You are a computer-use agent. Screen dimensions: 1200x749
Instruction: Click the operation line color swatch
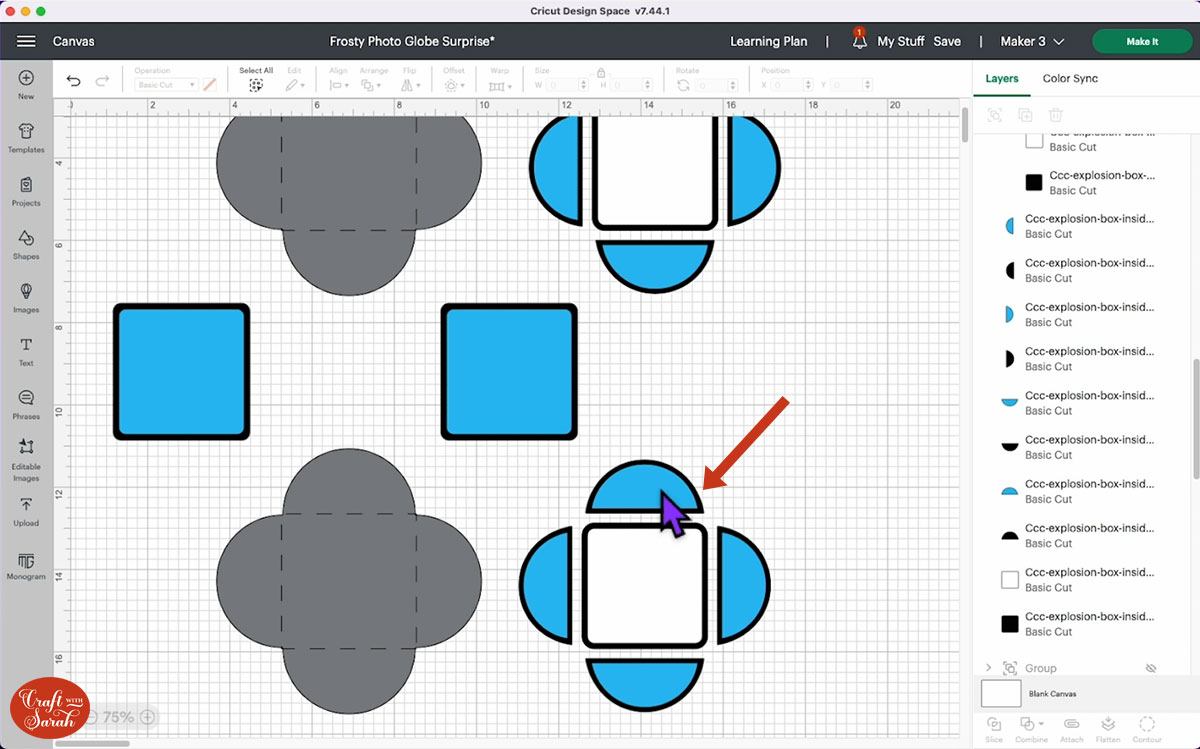[x=209, y=85]
